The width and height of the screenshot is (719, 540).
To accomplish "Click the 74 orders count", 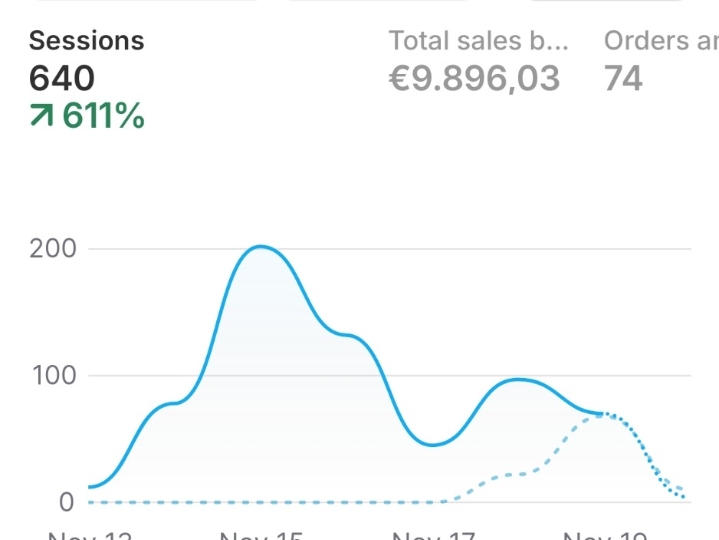I will pyautogui.click(x=623, y=78).
